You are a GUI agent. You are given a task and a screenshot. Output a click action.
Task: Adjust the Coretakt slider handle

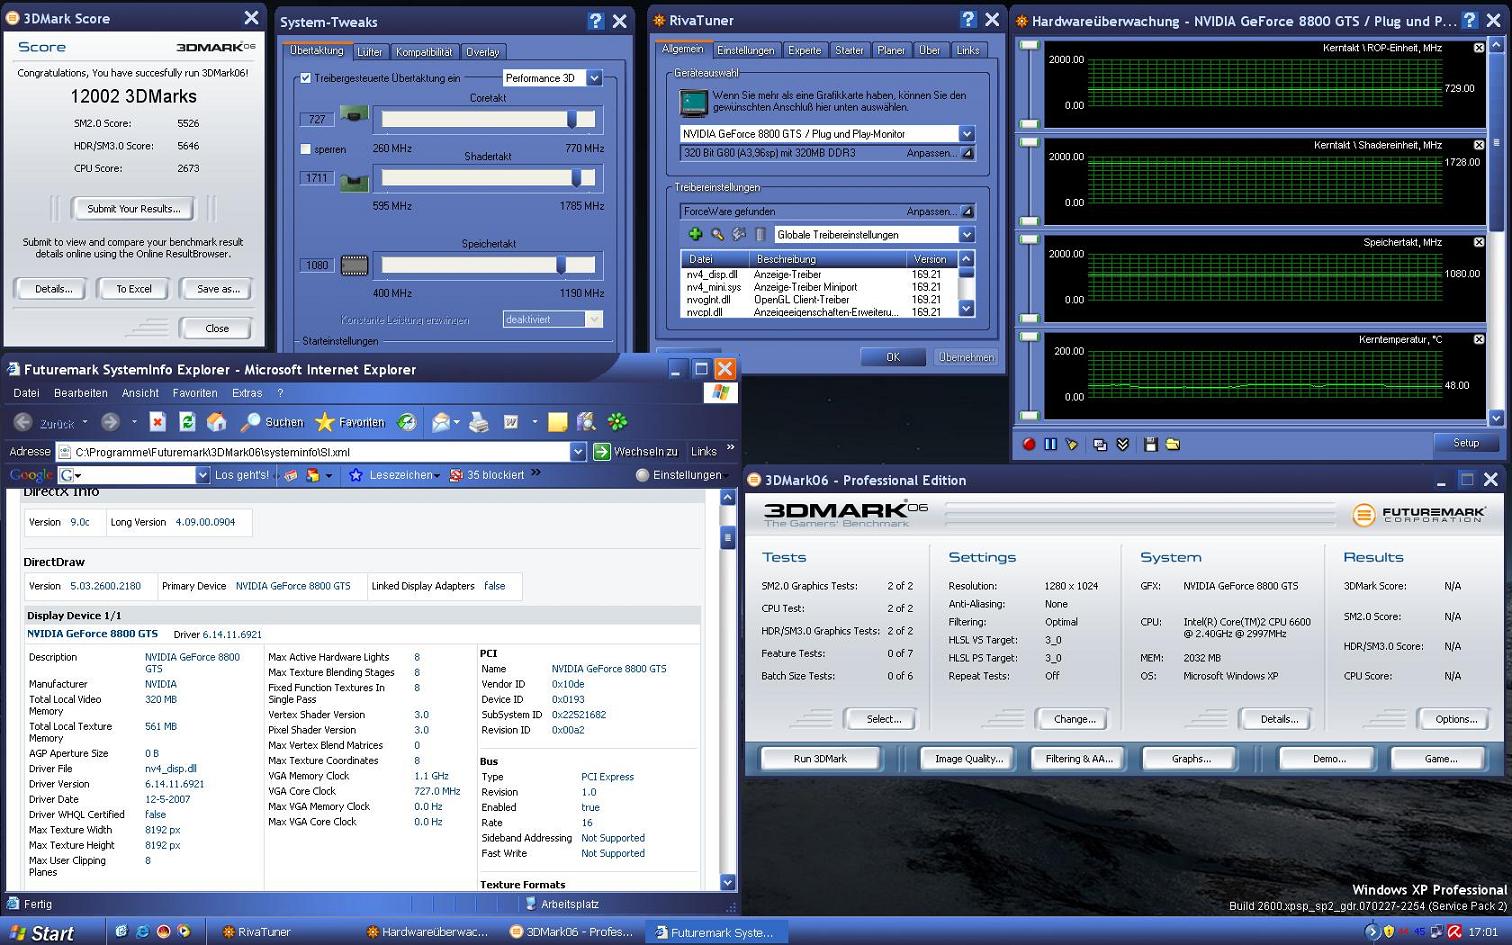pyautogui.click(x=572, y=119)
